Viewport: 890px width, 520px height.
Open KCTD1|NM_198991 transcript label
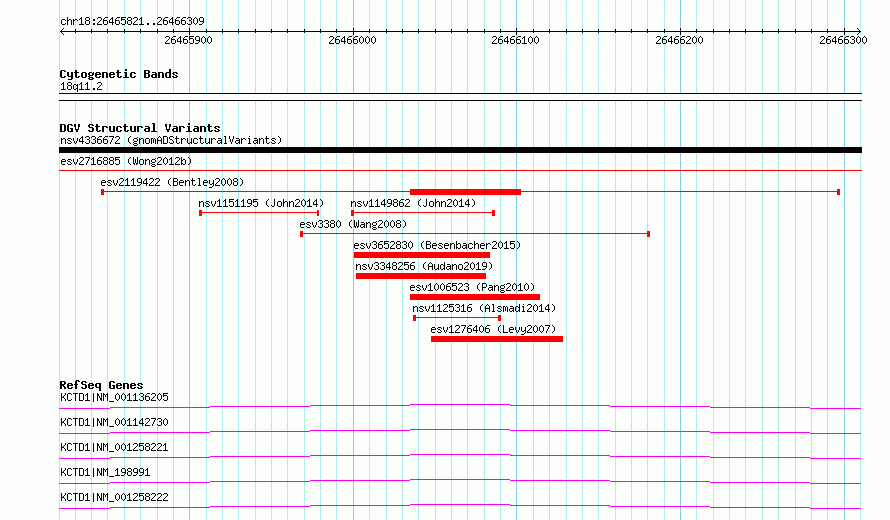pyautogui.click(x=105, y=472)
